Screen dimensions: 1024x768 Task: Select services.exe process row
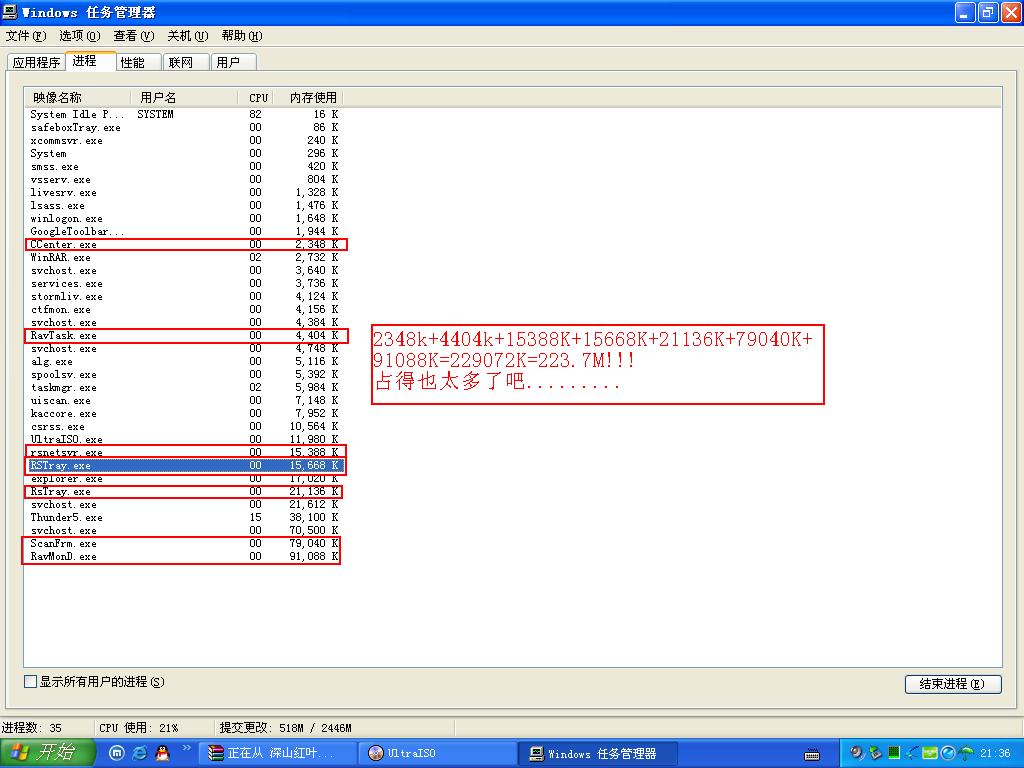point(184,283)
